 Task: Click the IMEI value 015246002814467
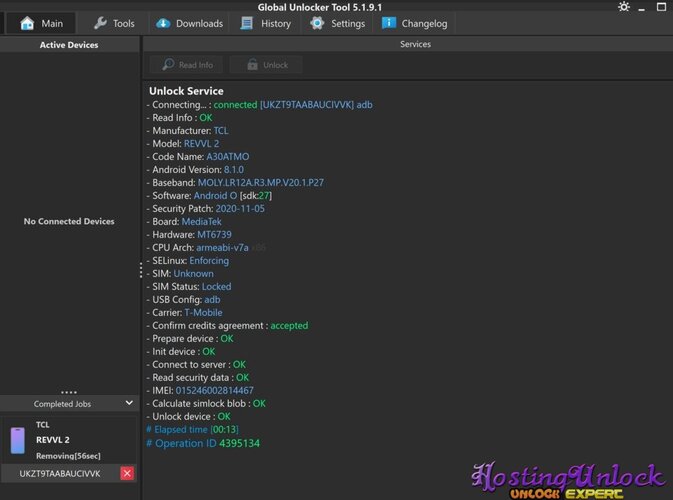pyautogui.click(x=214, y=391)
